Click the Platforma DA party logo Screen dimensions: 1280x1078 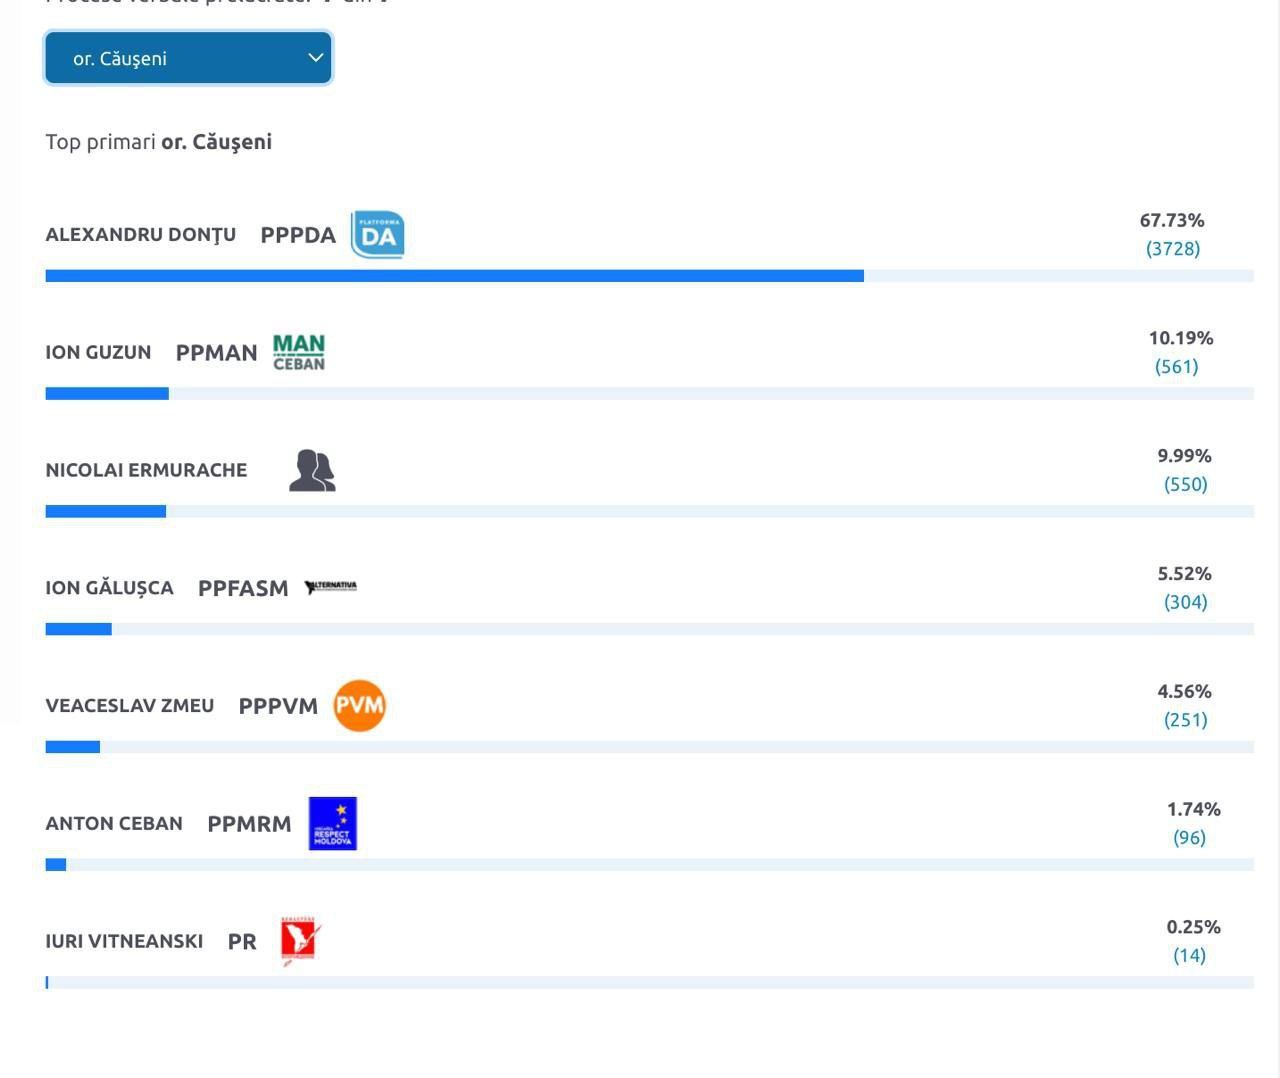tap(377, 235)
